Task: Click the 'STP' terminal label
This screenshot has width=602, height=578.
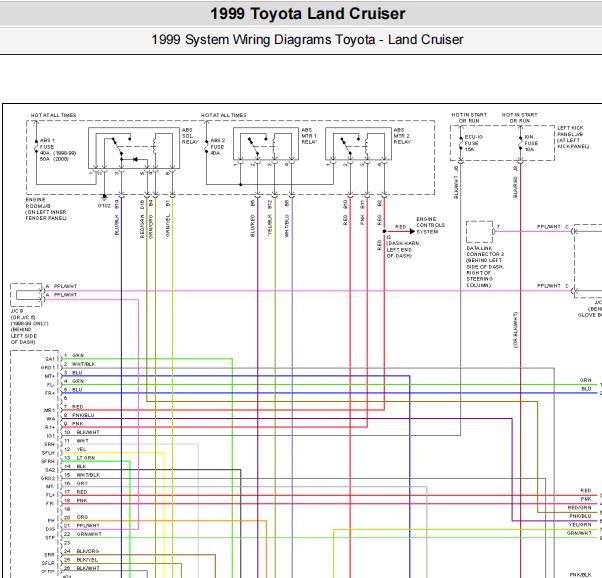Action: click(x=50, y=538)
